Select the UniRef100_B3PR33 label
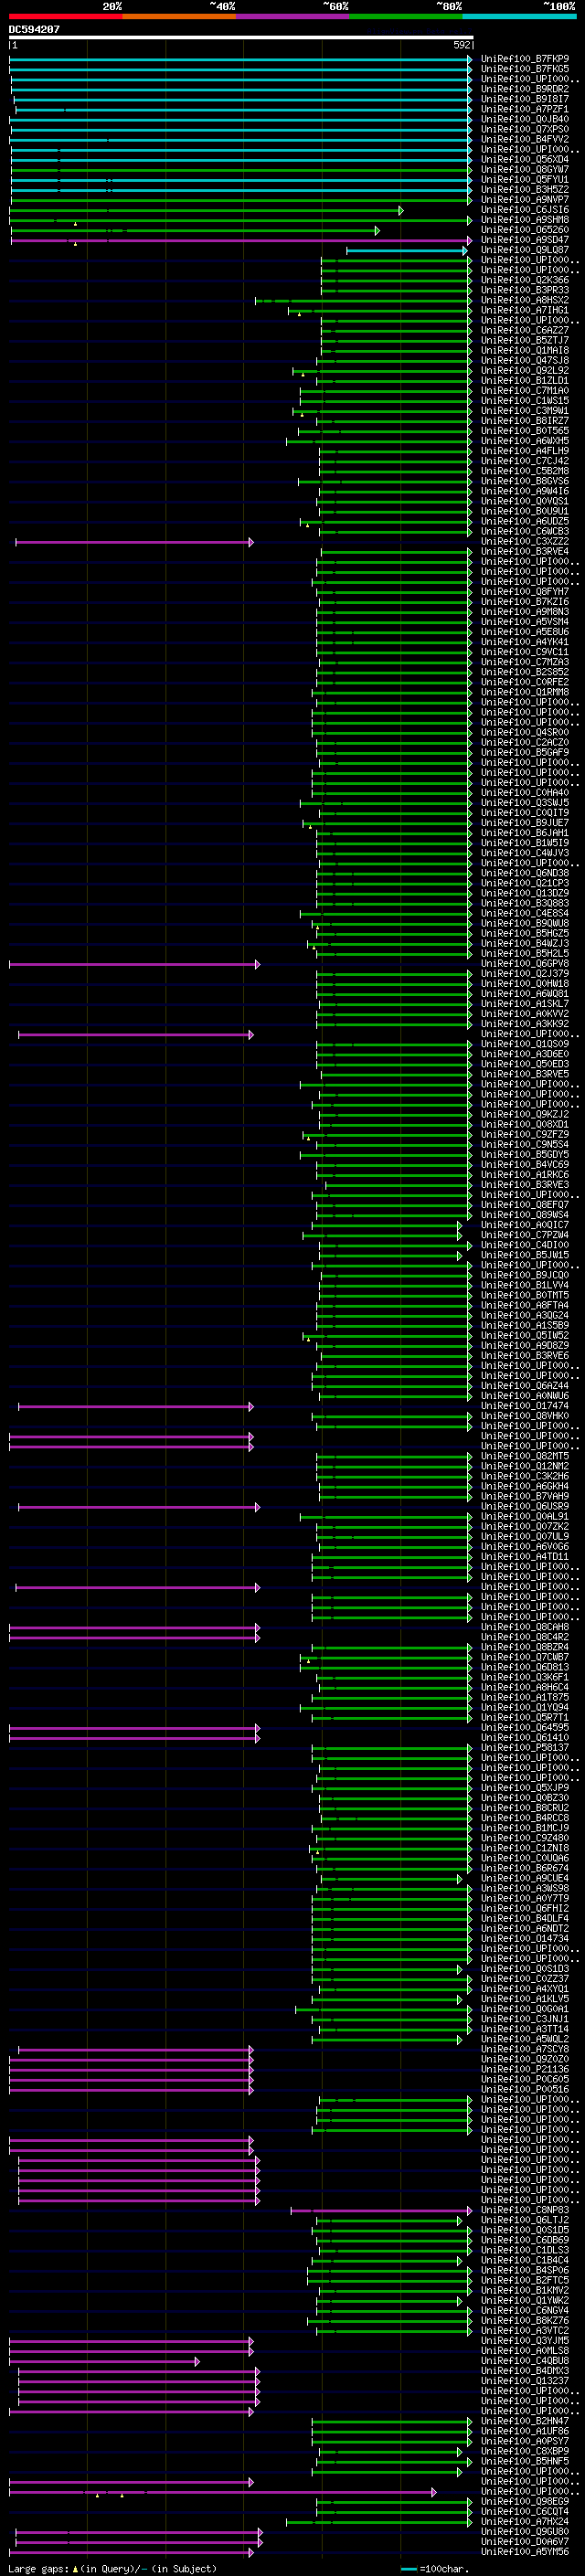585x2576 pixels. click(525, 290)
